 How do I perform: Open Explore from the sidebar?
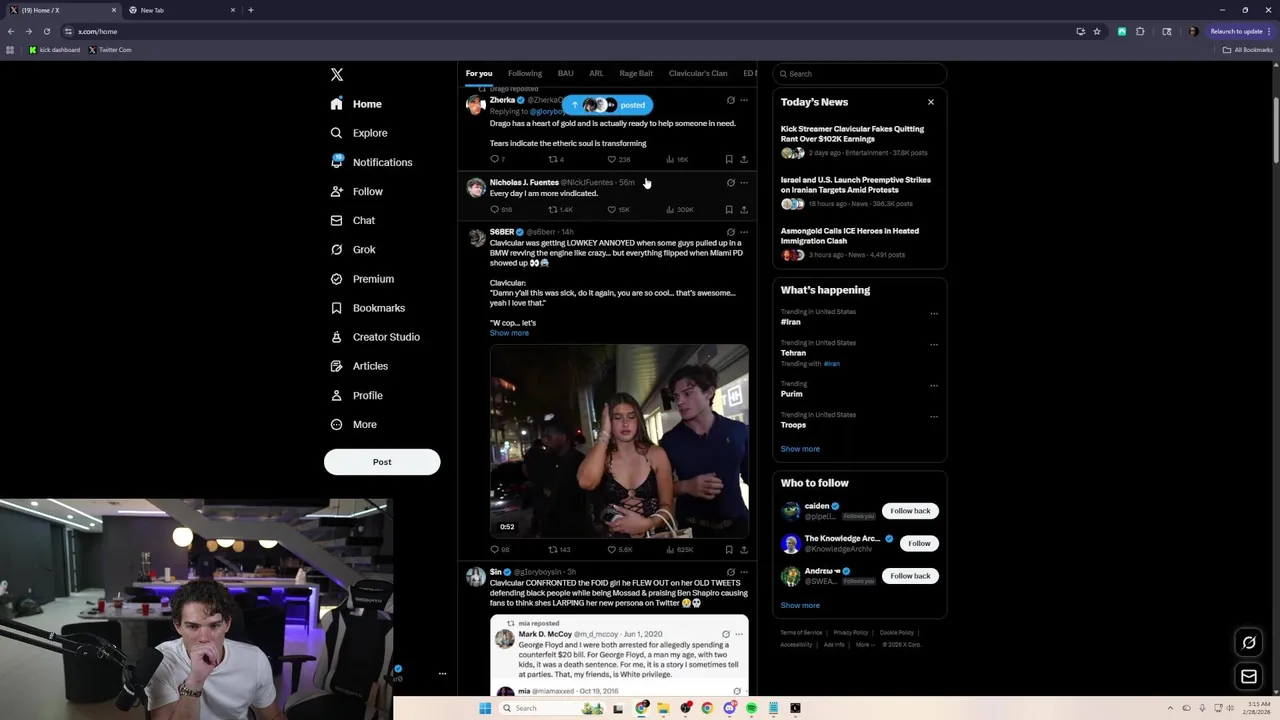pyautogui.click(x=359, y=133)
